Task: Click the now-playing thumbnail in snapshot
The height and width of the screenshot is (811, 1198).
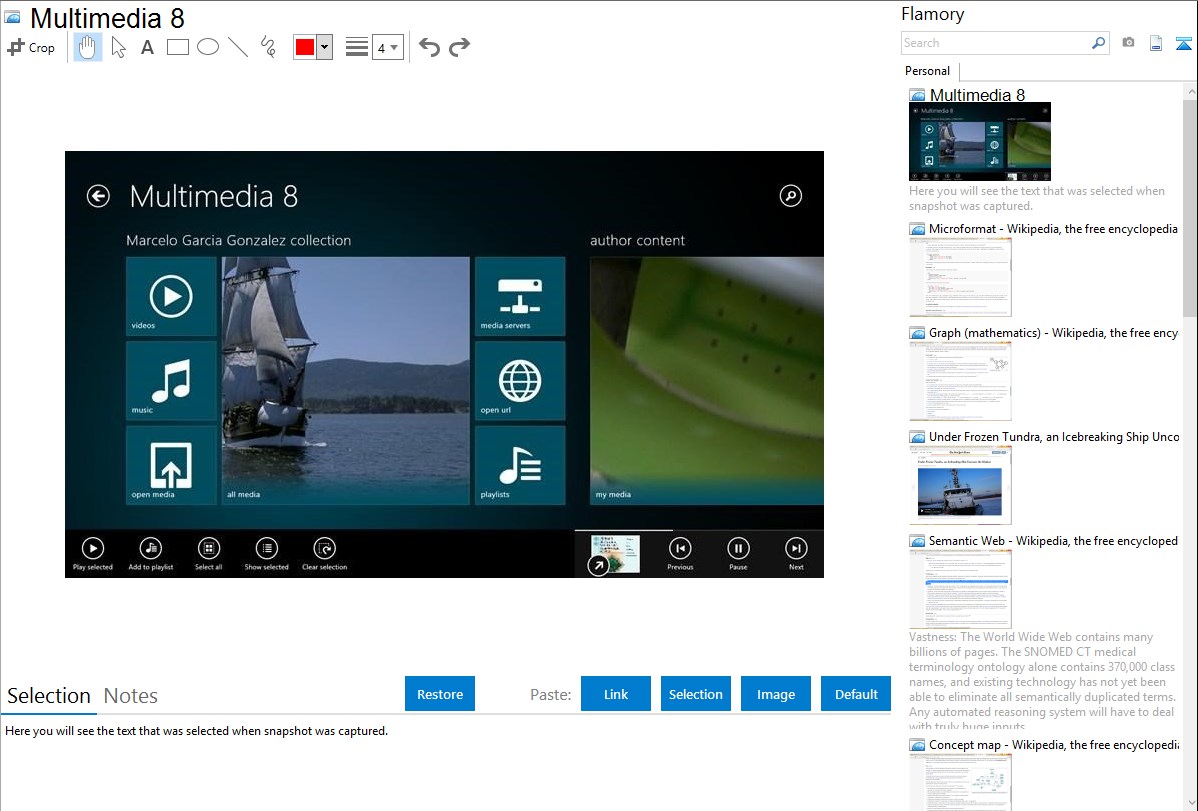Action: coord(614,553)
